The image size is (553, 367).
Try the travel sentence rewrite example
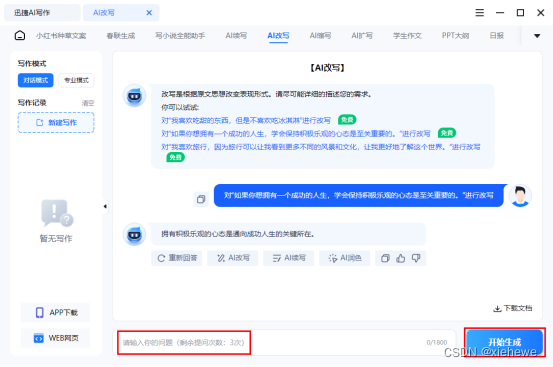coord(321,147)
